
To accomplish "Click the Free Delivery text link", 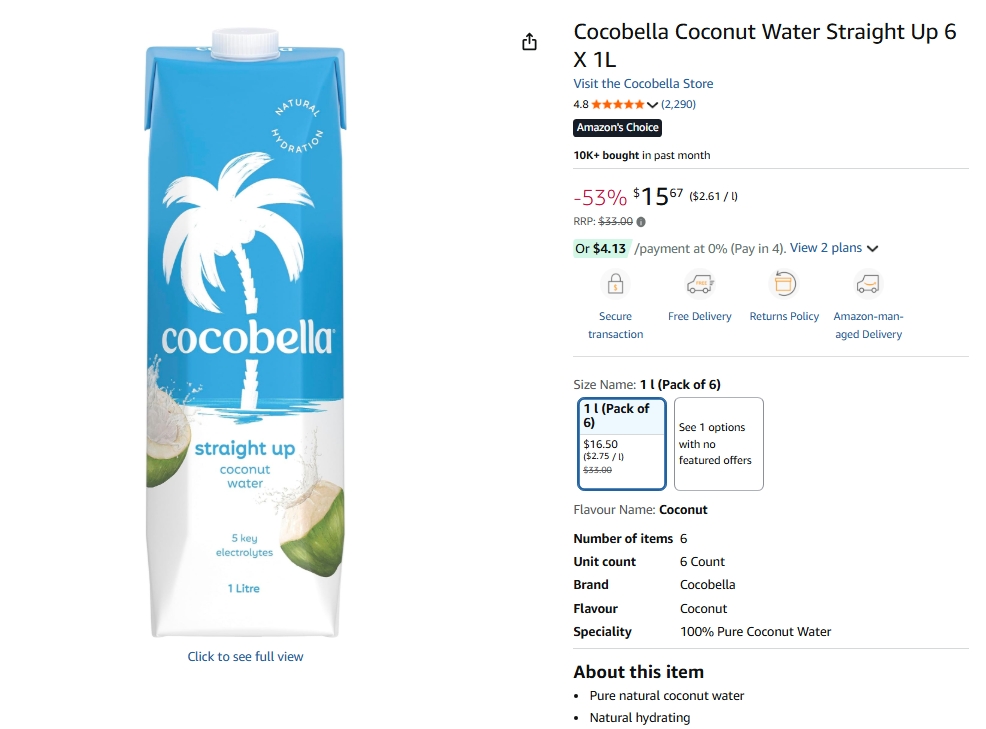I will click(x=699, y=316).
